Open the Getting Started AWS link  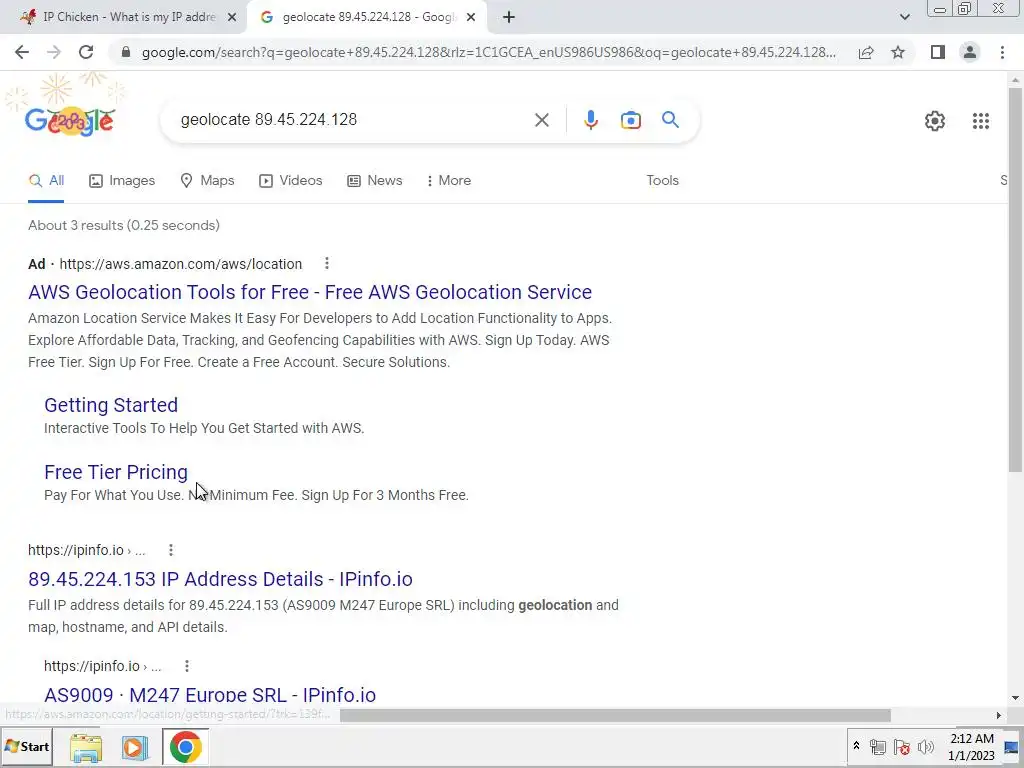(x=111, y=405)
